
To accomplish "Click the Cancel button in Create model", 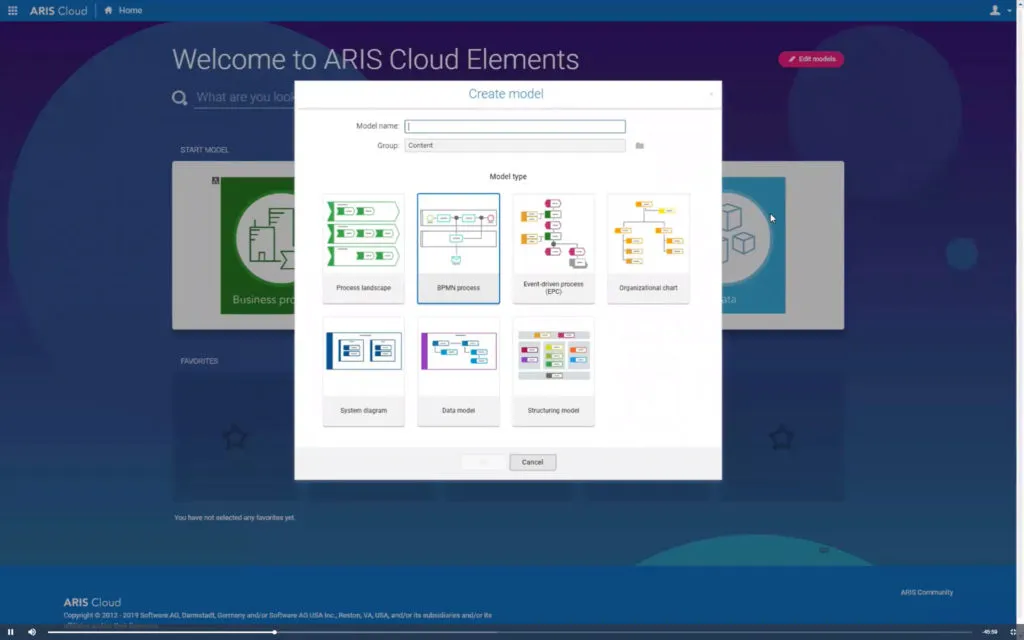I will pyautogui.click(x=532, y=462).
